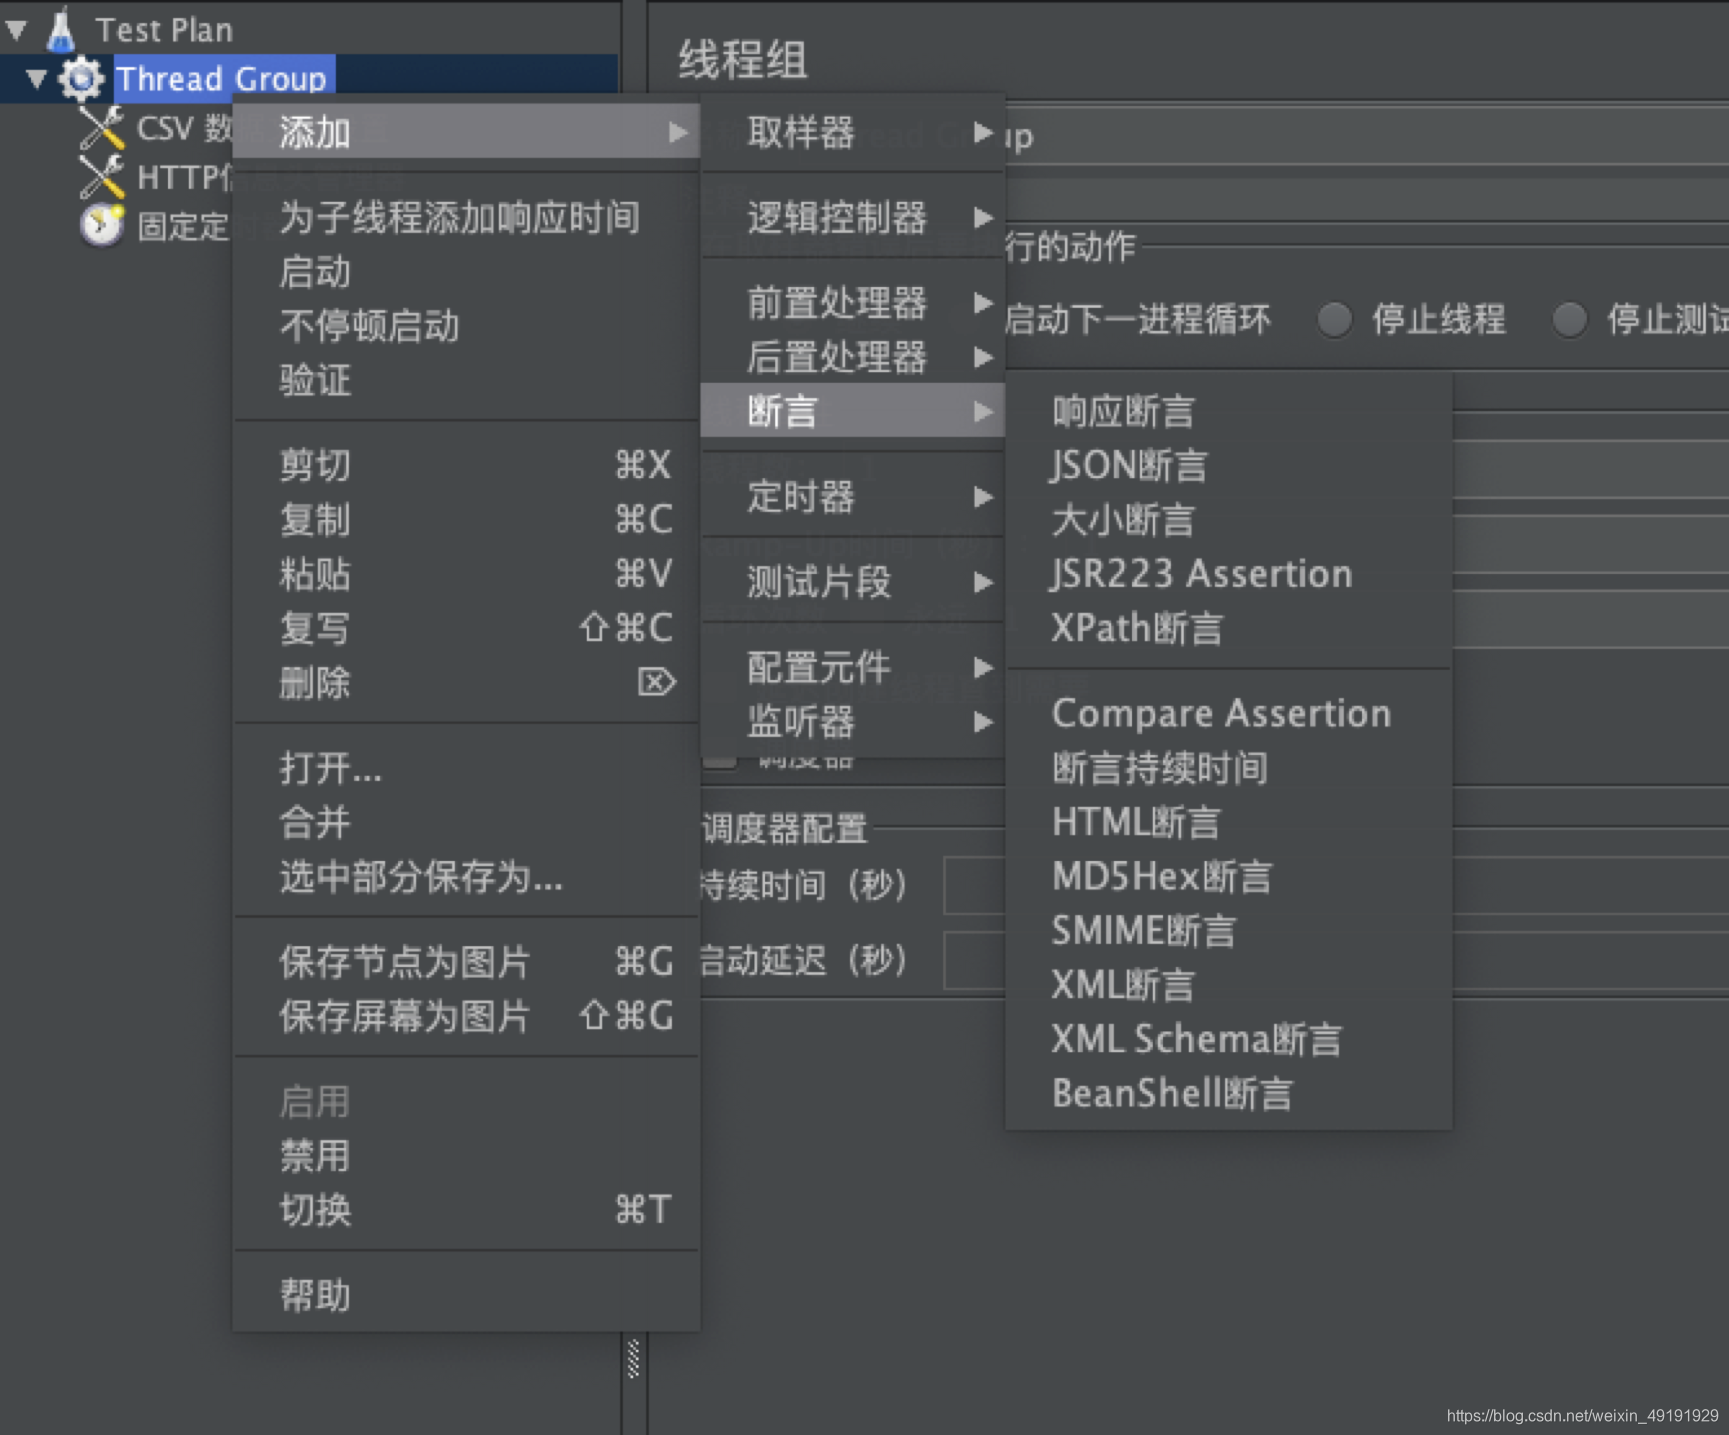Click the 持续时间（秒） input field
Screen dimensions: 1729x1435
click(x=1336, y=885)
